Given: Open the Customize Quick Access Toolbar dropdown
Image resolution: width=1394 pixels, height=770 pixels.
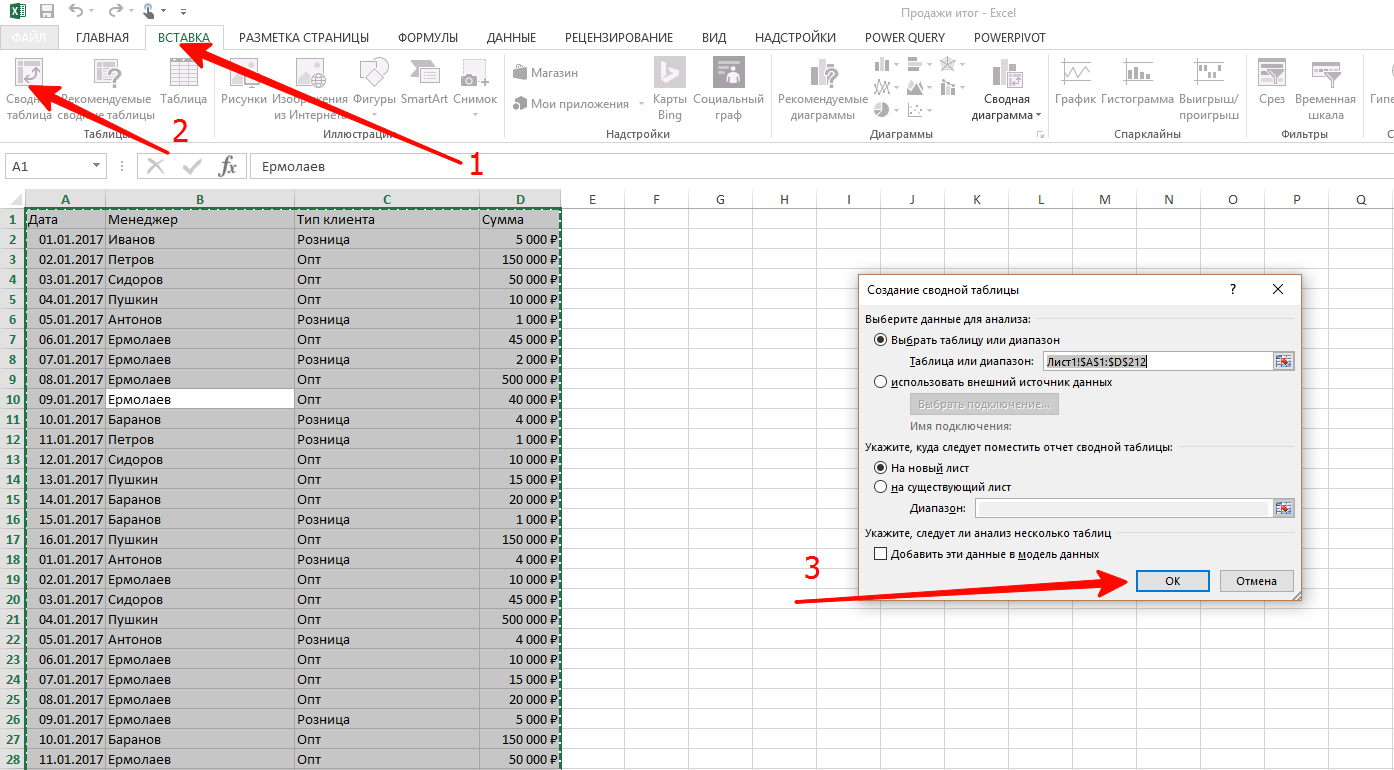Looking at the screenshot, I should coord(184,13).
